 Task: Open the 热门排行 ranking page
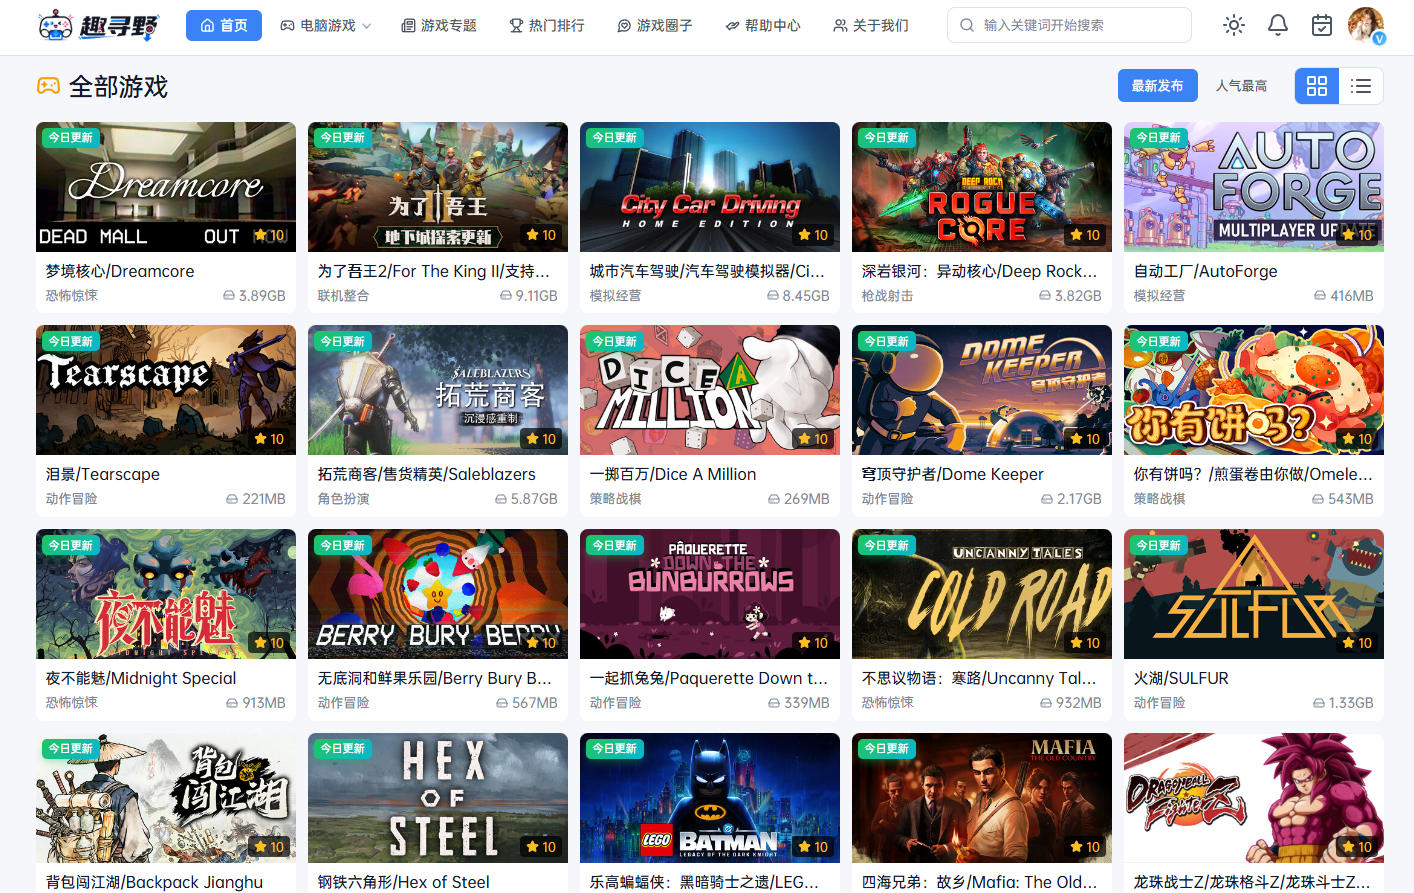[547, 25]
